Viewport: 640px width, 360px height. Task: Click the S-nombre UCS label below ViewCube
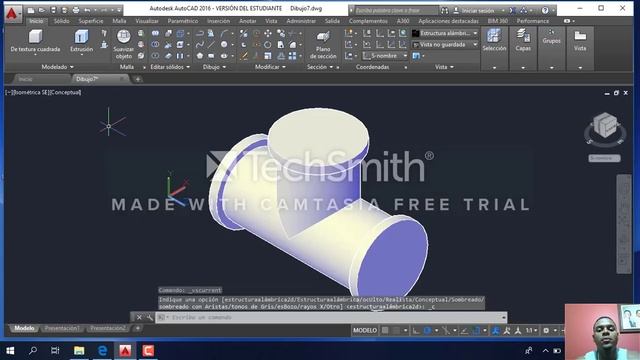[x=604, y=158]
